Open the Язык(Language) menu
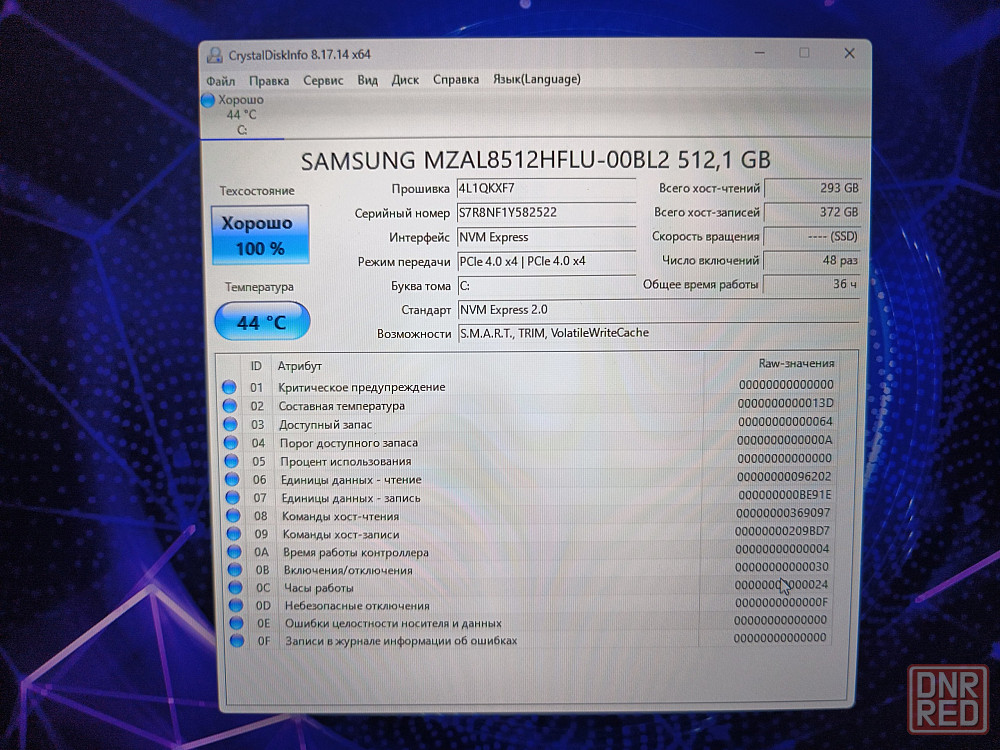Screen dimensions: 1000x750 click(x=536, y=79)
